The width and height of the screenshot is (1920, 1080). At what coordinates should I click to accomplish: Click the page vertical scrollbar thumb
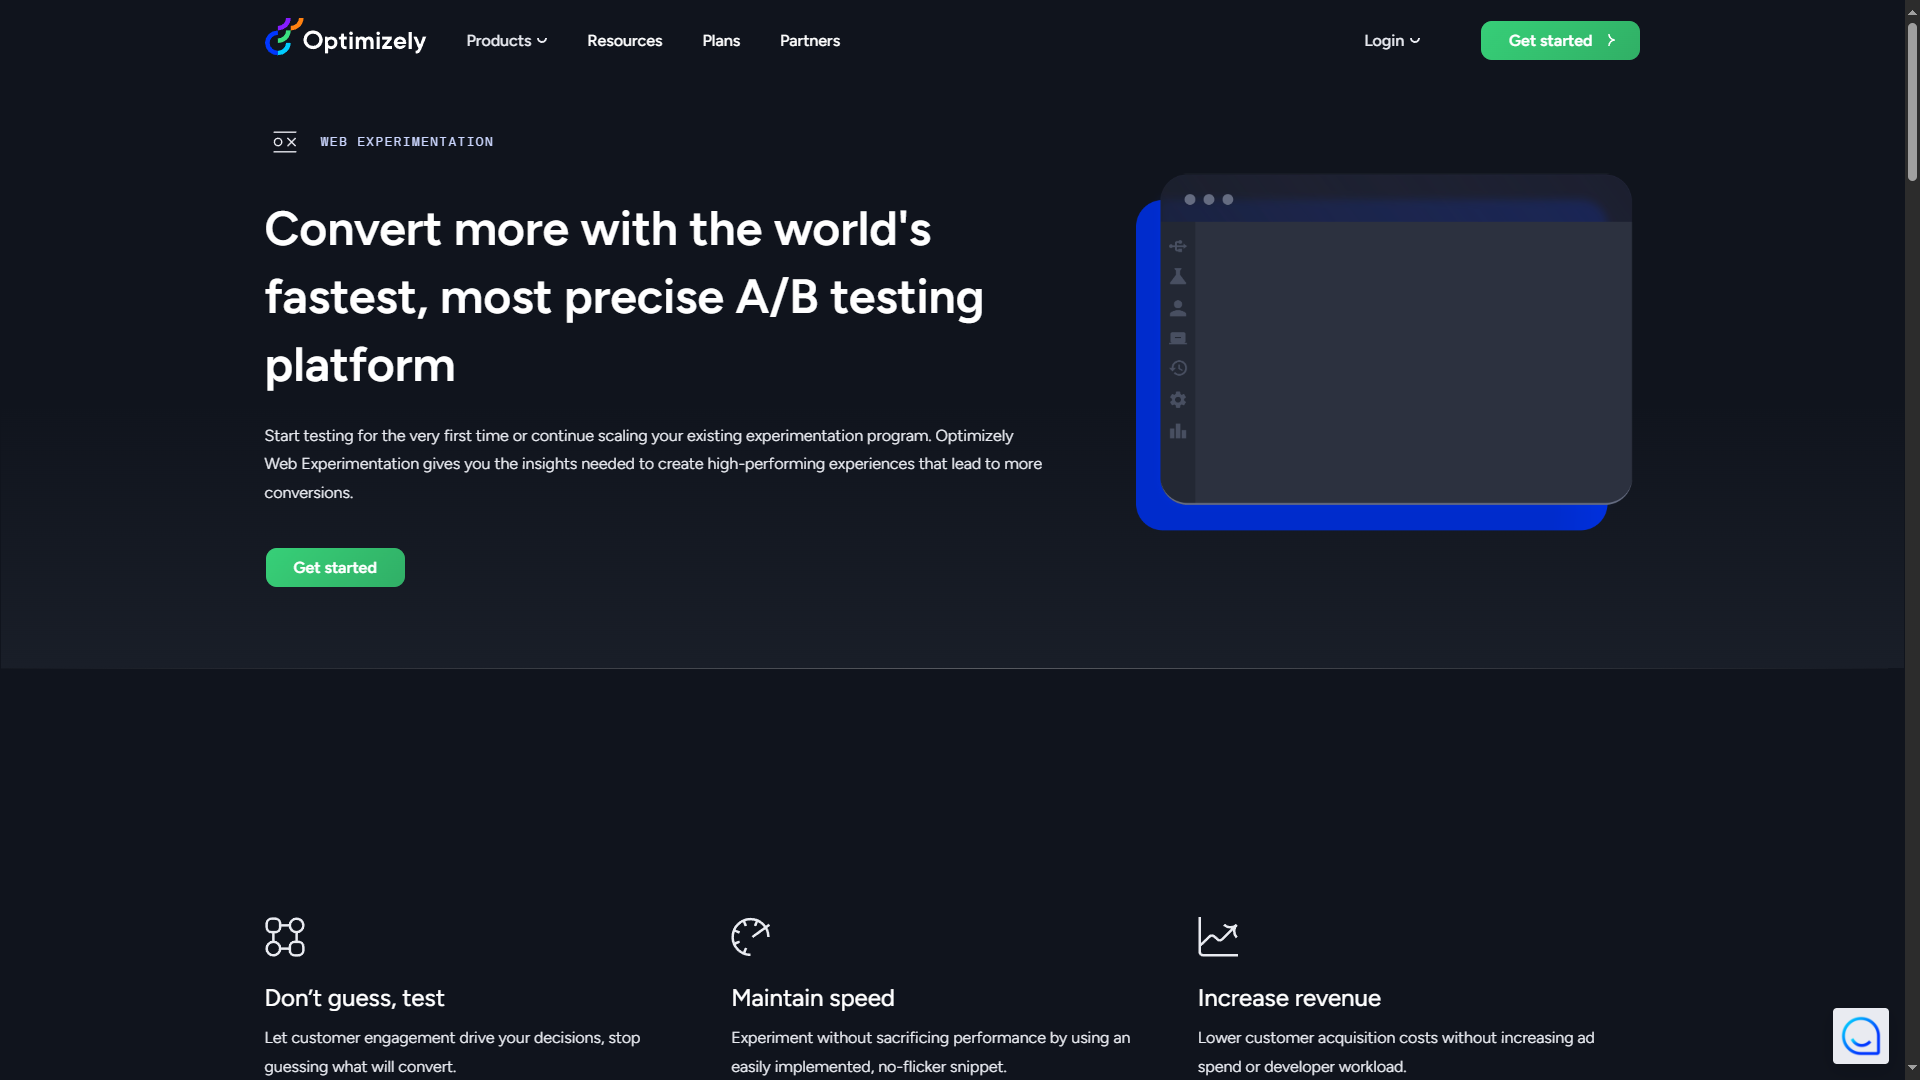1912,100
